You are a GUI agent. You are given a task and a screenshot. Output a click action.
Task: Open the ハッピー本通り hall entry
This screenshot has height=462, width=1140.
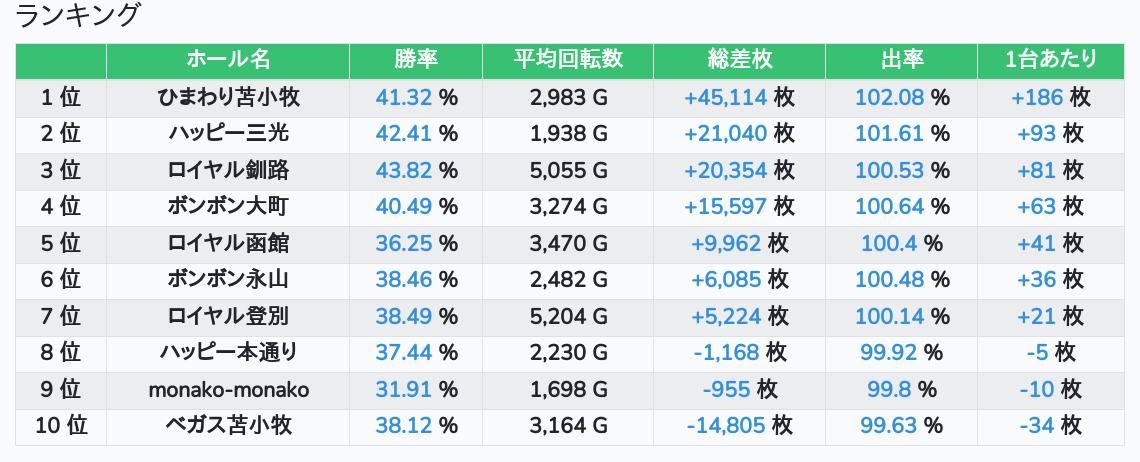tap(228, 353)
